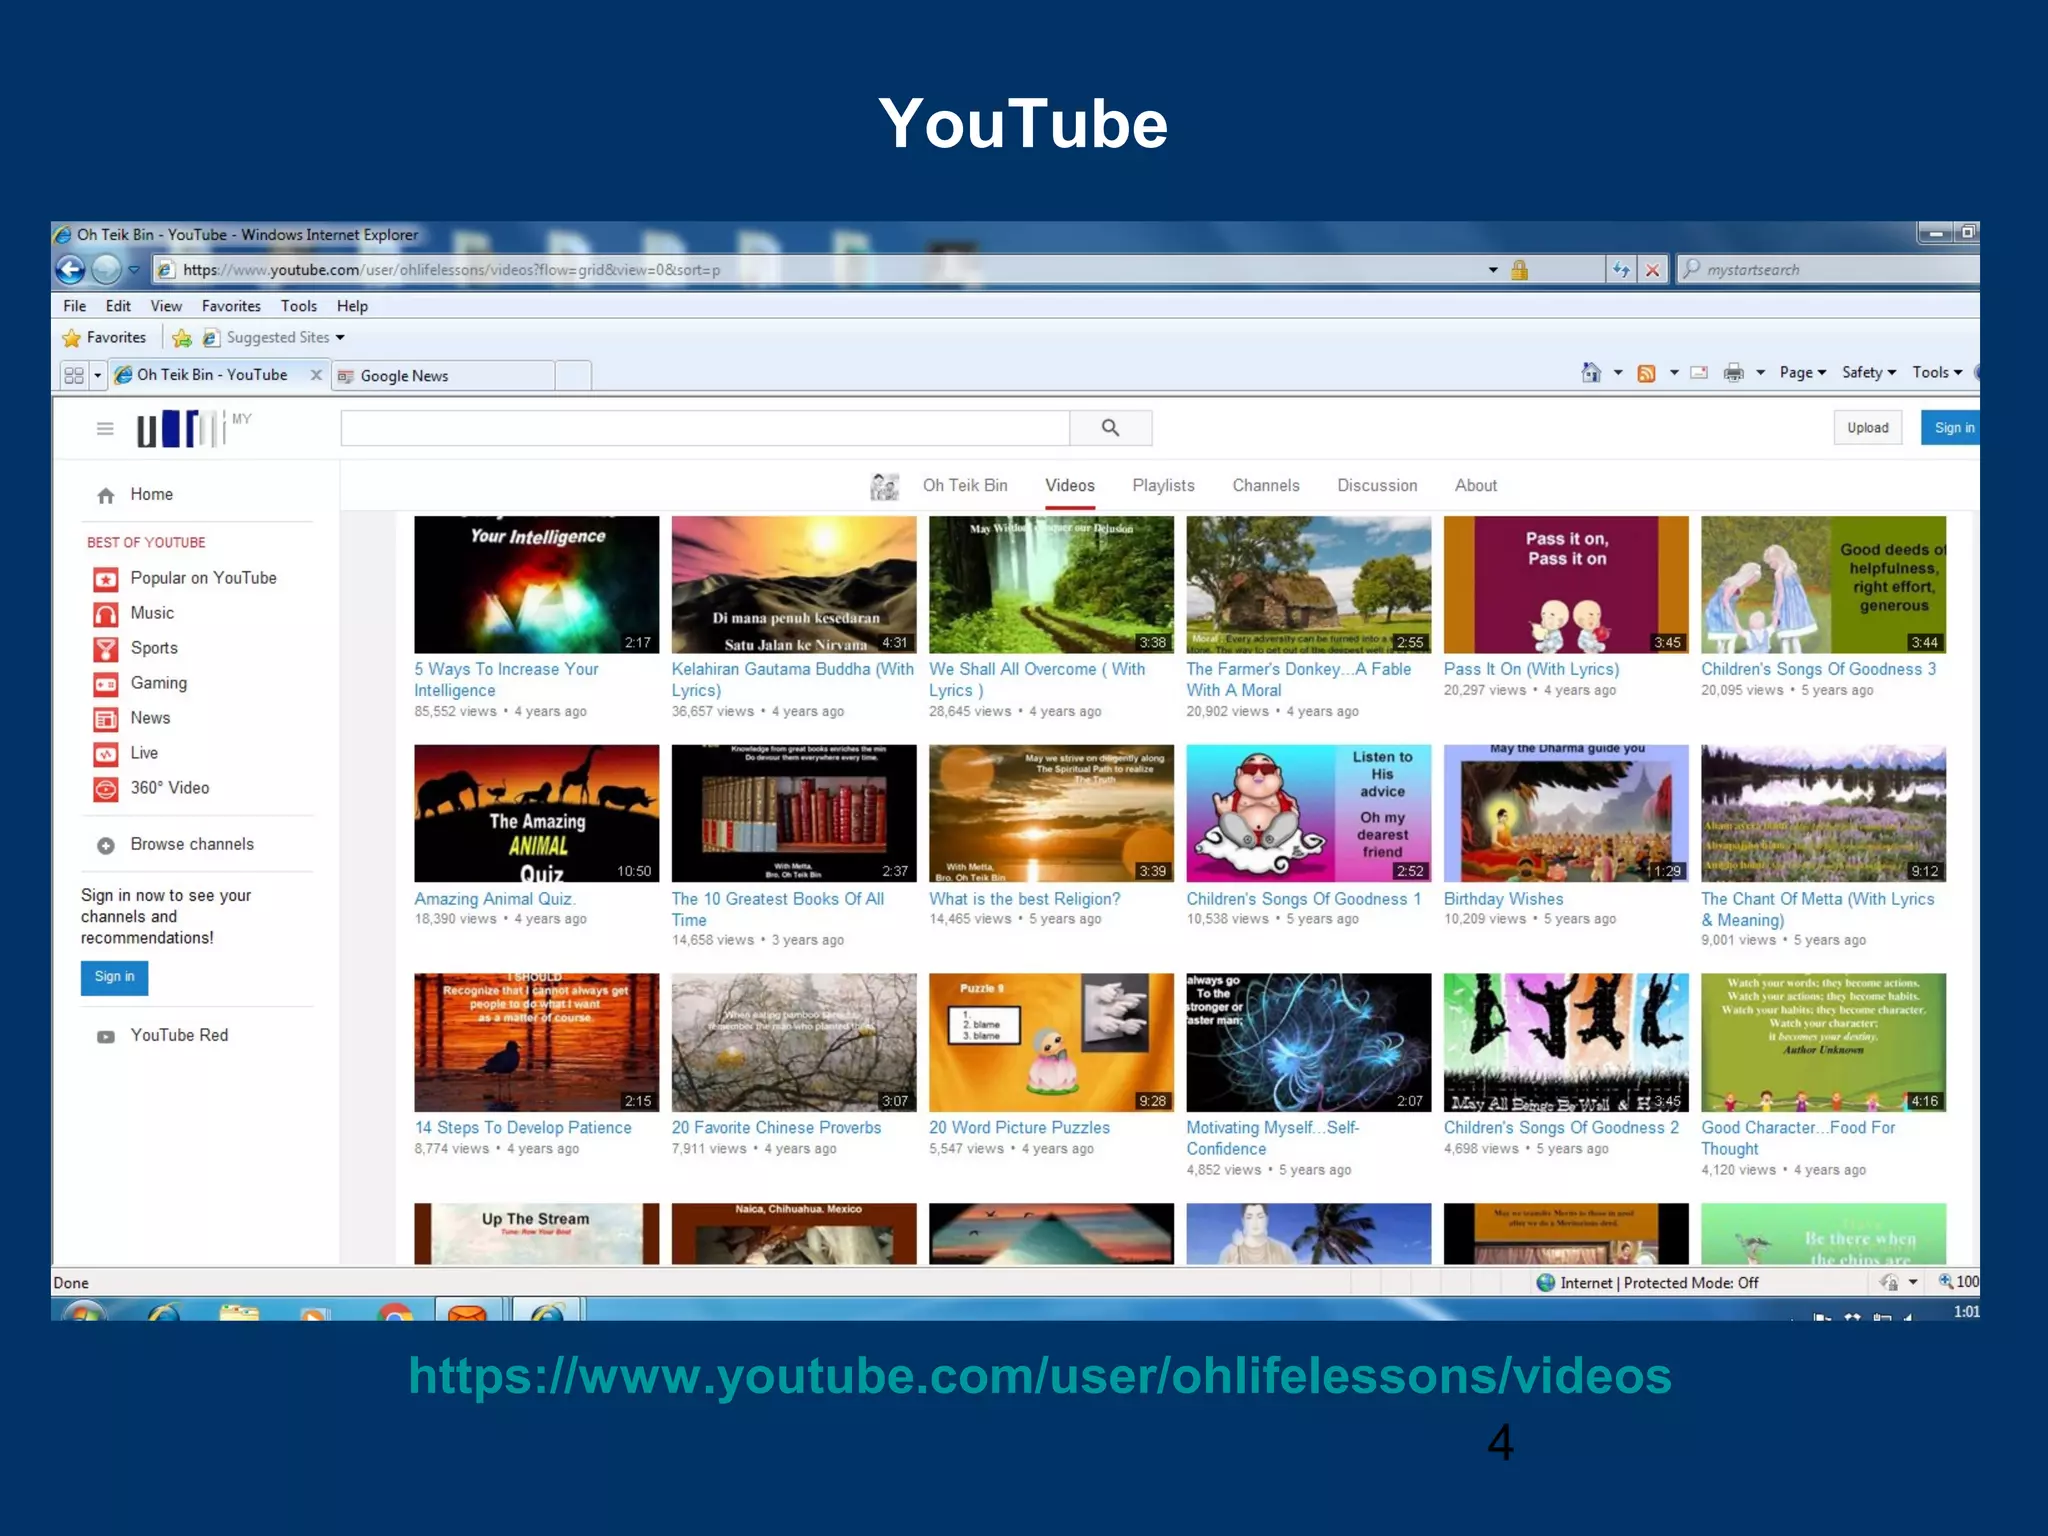Image resolution: width=2048 pixels, height=1536 pixels.
Task: Click the Pass It On video thumbnail
Action: pos(1566,585)
